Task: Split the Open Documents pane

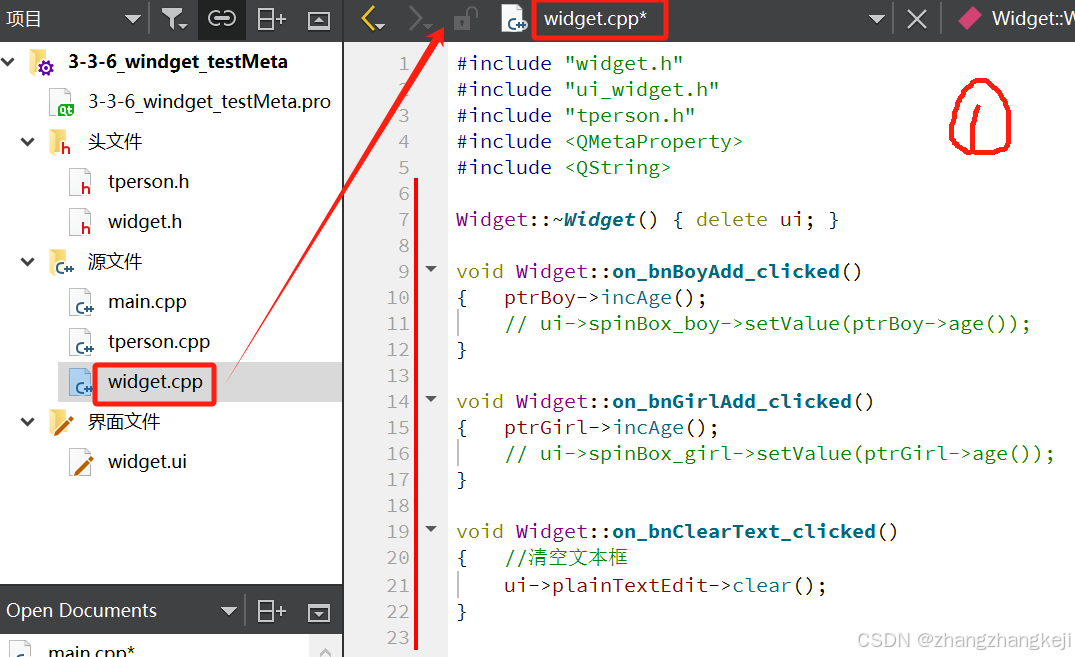Action: (271, 610)
